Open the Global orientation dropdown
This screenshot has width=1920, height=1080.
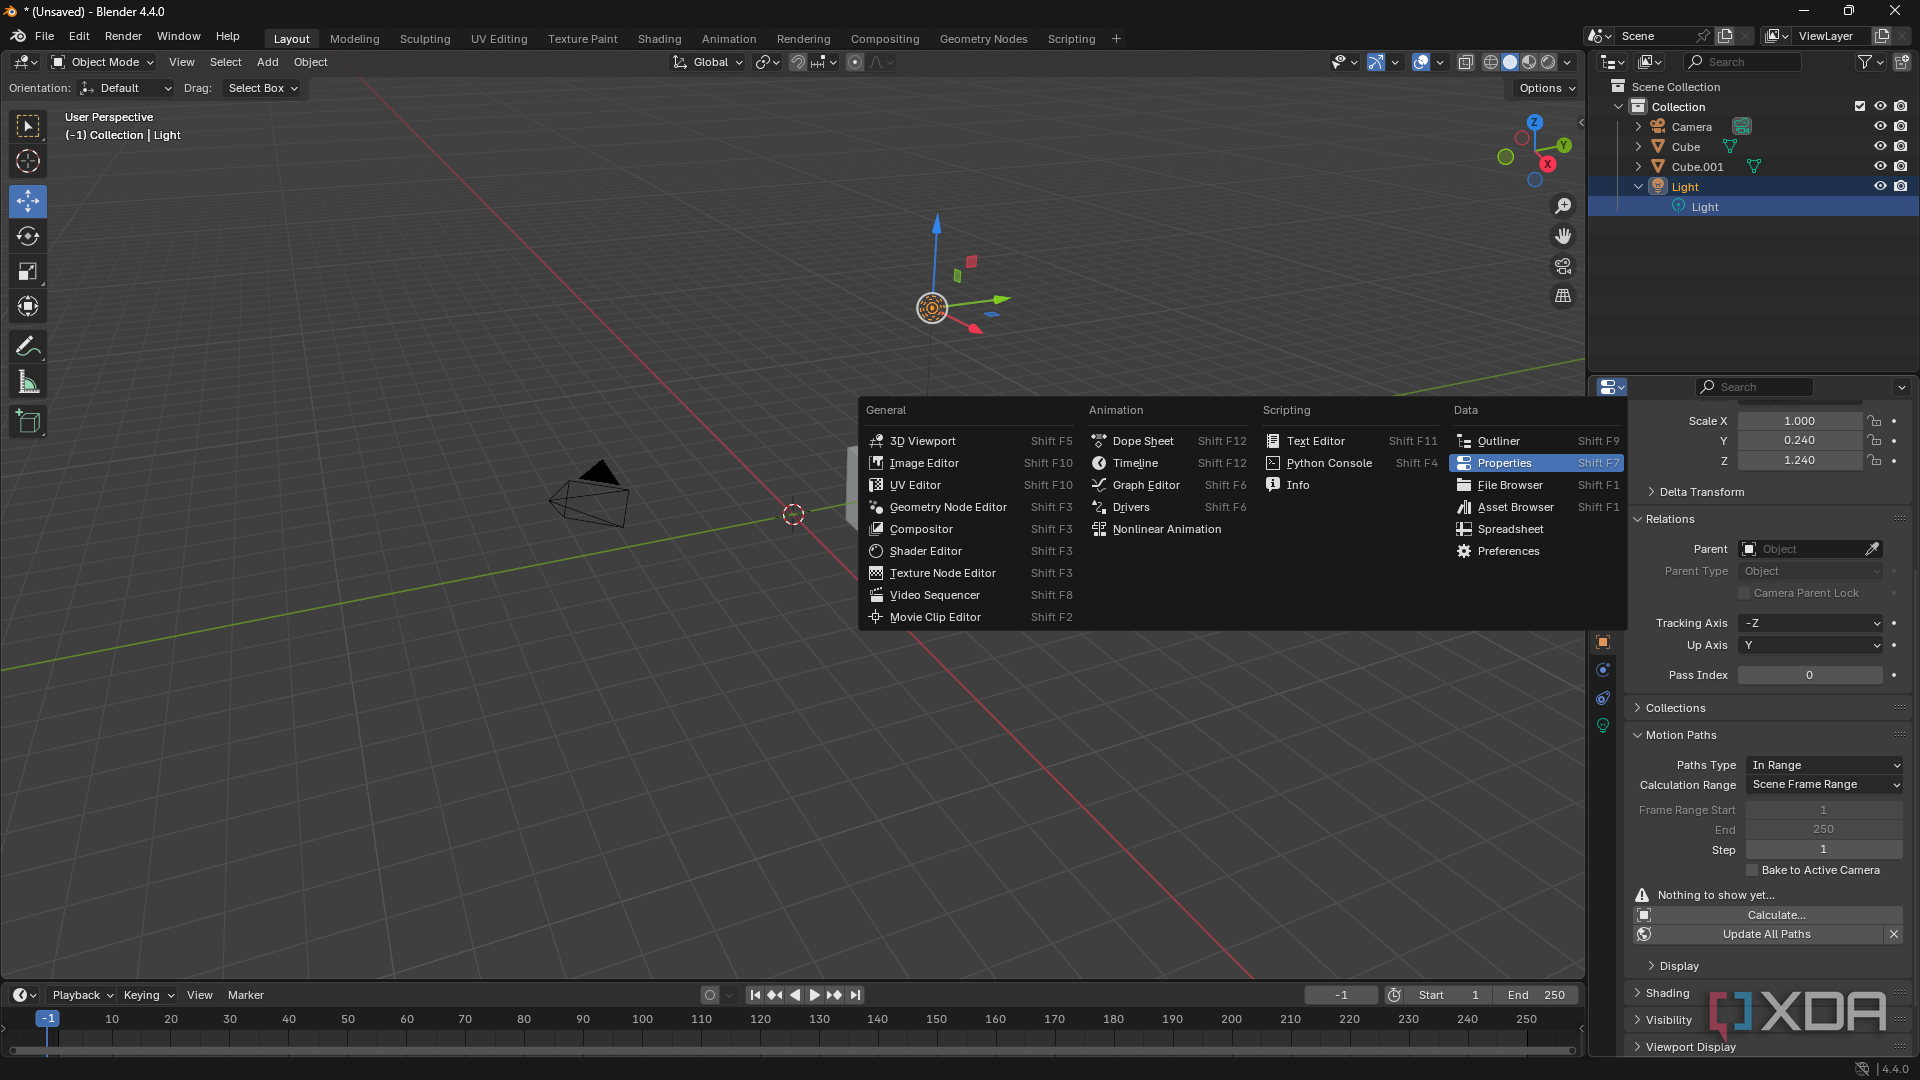708,62
